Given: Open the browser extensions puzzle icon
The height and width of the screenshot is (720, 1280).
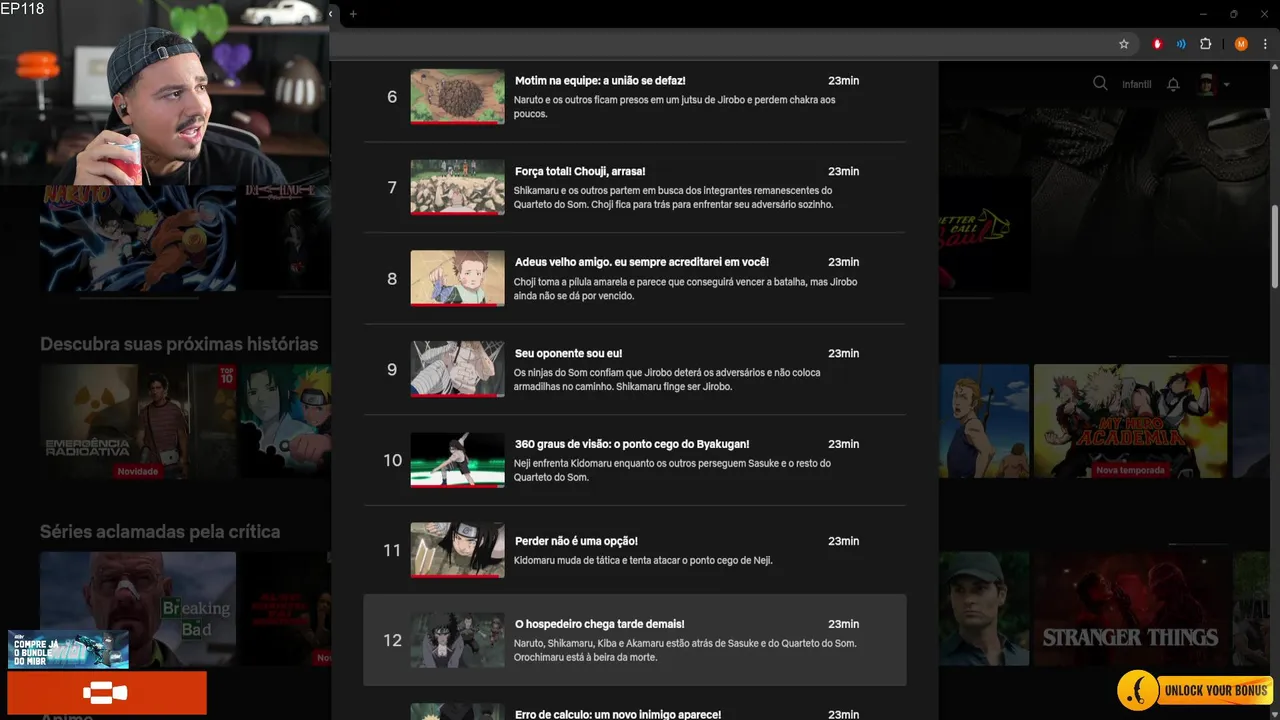Looking at the screenshot, I should coord(1205,44).
